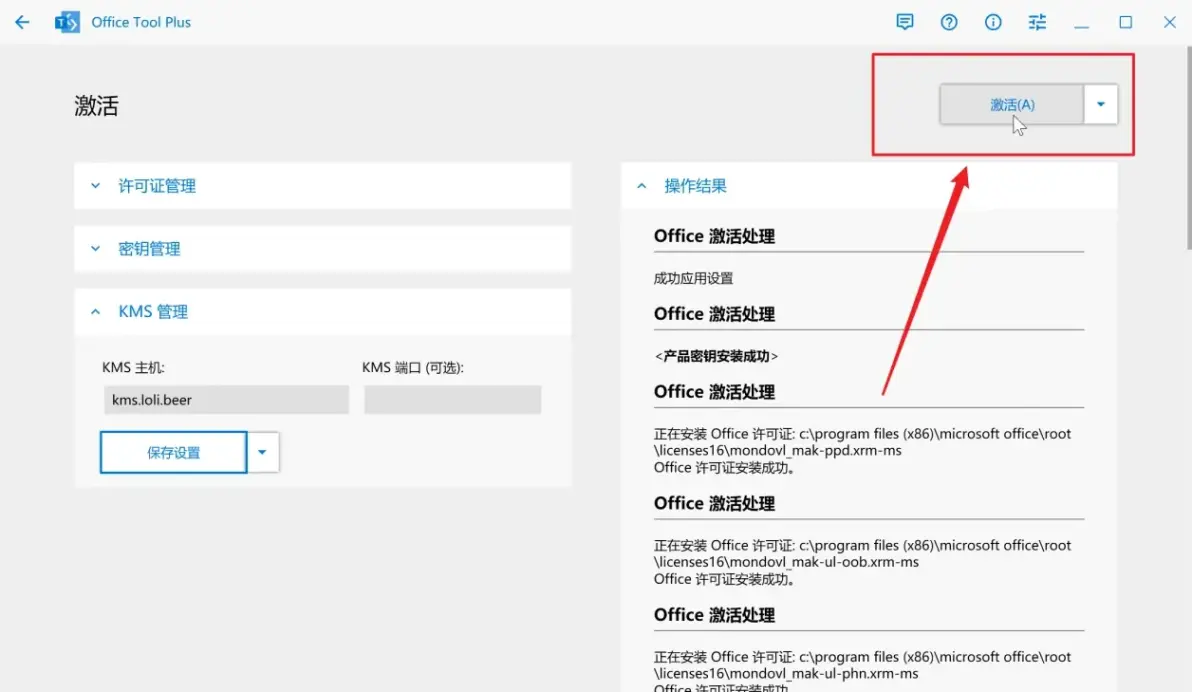Click the KMS 主机 label
Screen dimensions: 1192x692
pos(133,367)
